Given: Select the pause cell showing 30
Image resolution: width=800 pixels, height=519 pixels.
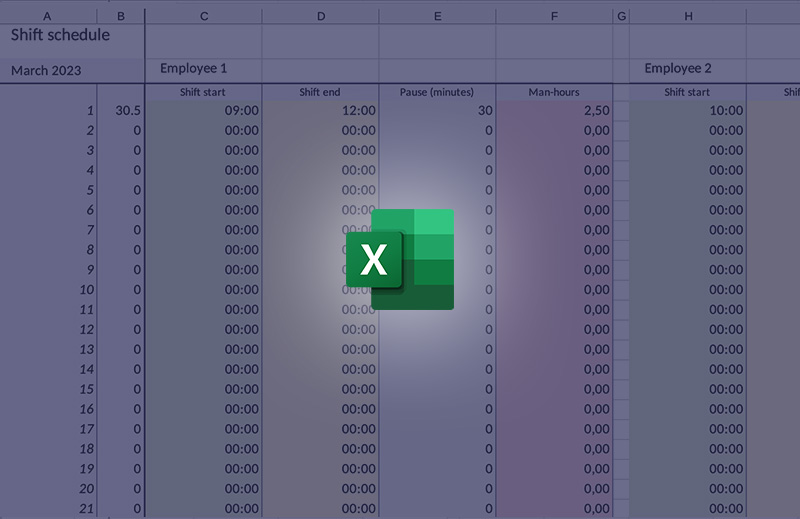Looking at the screenshot, I should [x=437, y=110].
